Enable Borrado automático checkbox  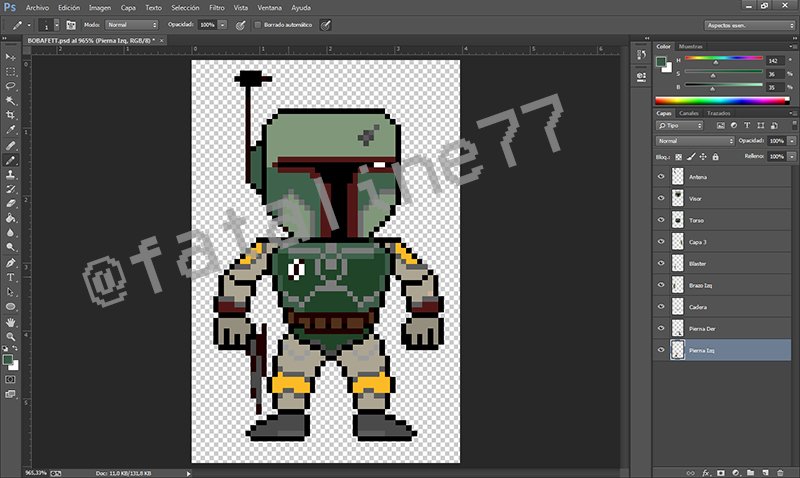(x=258, y=24)
